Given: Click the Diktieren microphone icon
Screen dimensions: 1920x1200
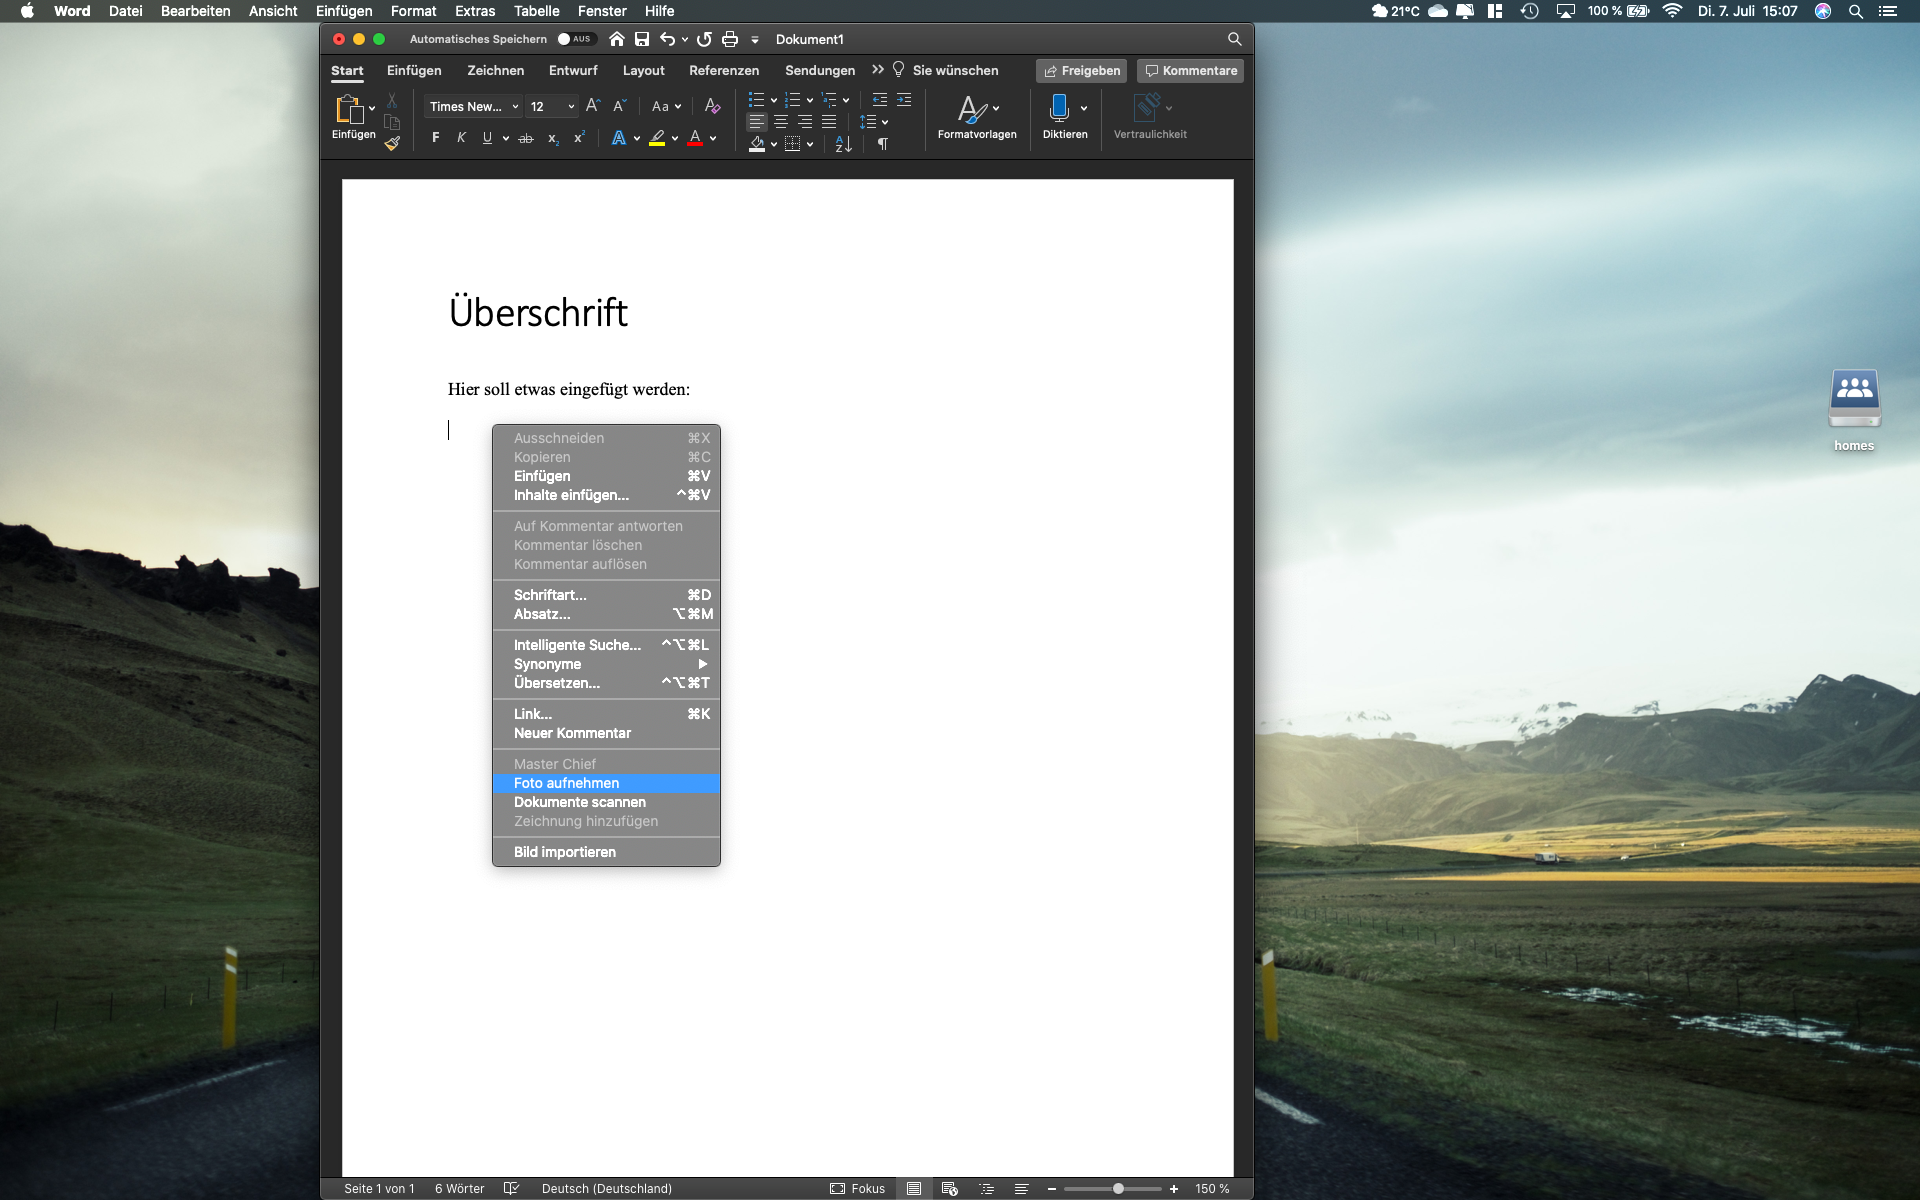Looking at the screenshot, I should point(1059,107).
